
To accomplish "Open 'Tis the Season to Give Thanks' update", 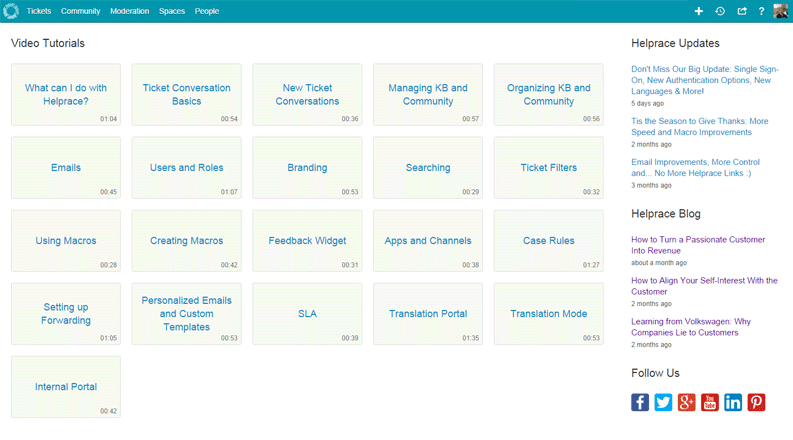I will pos(699,126).
